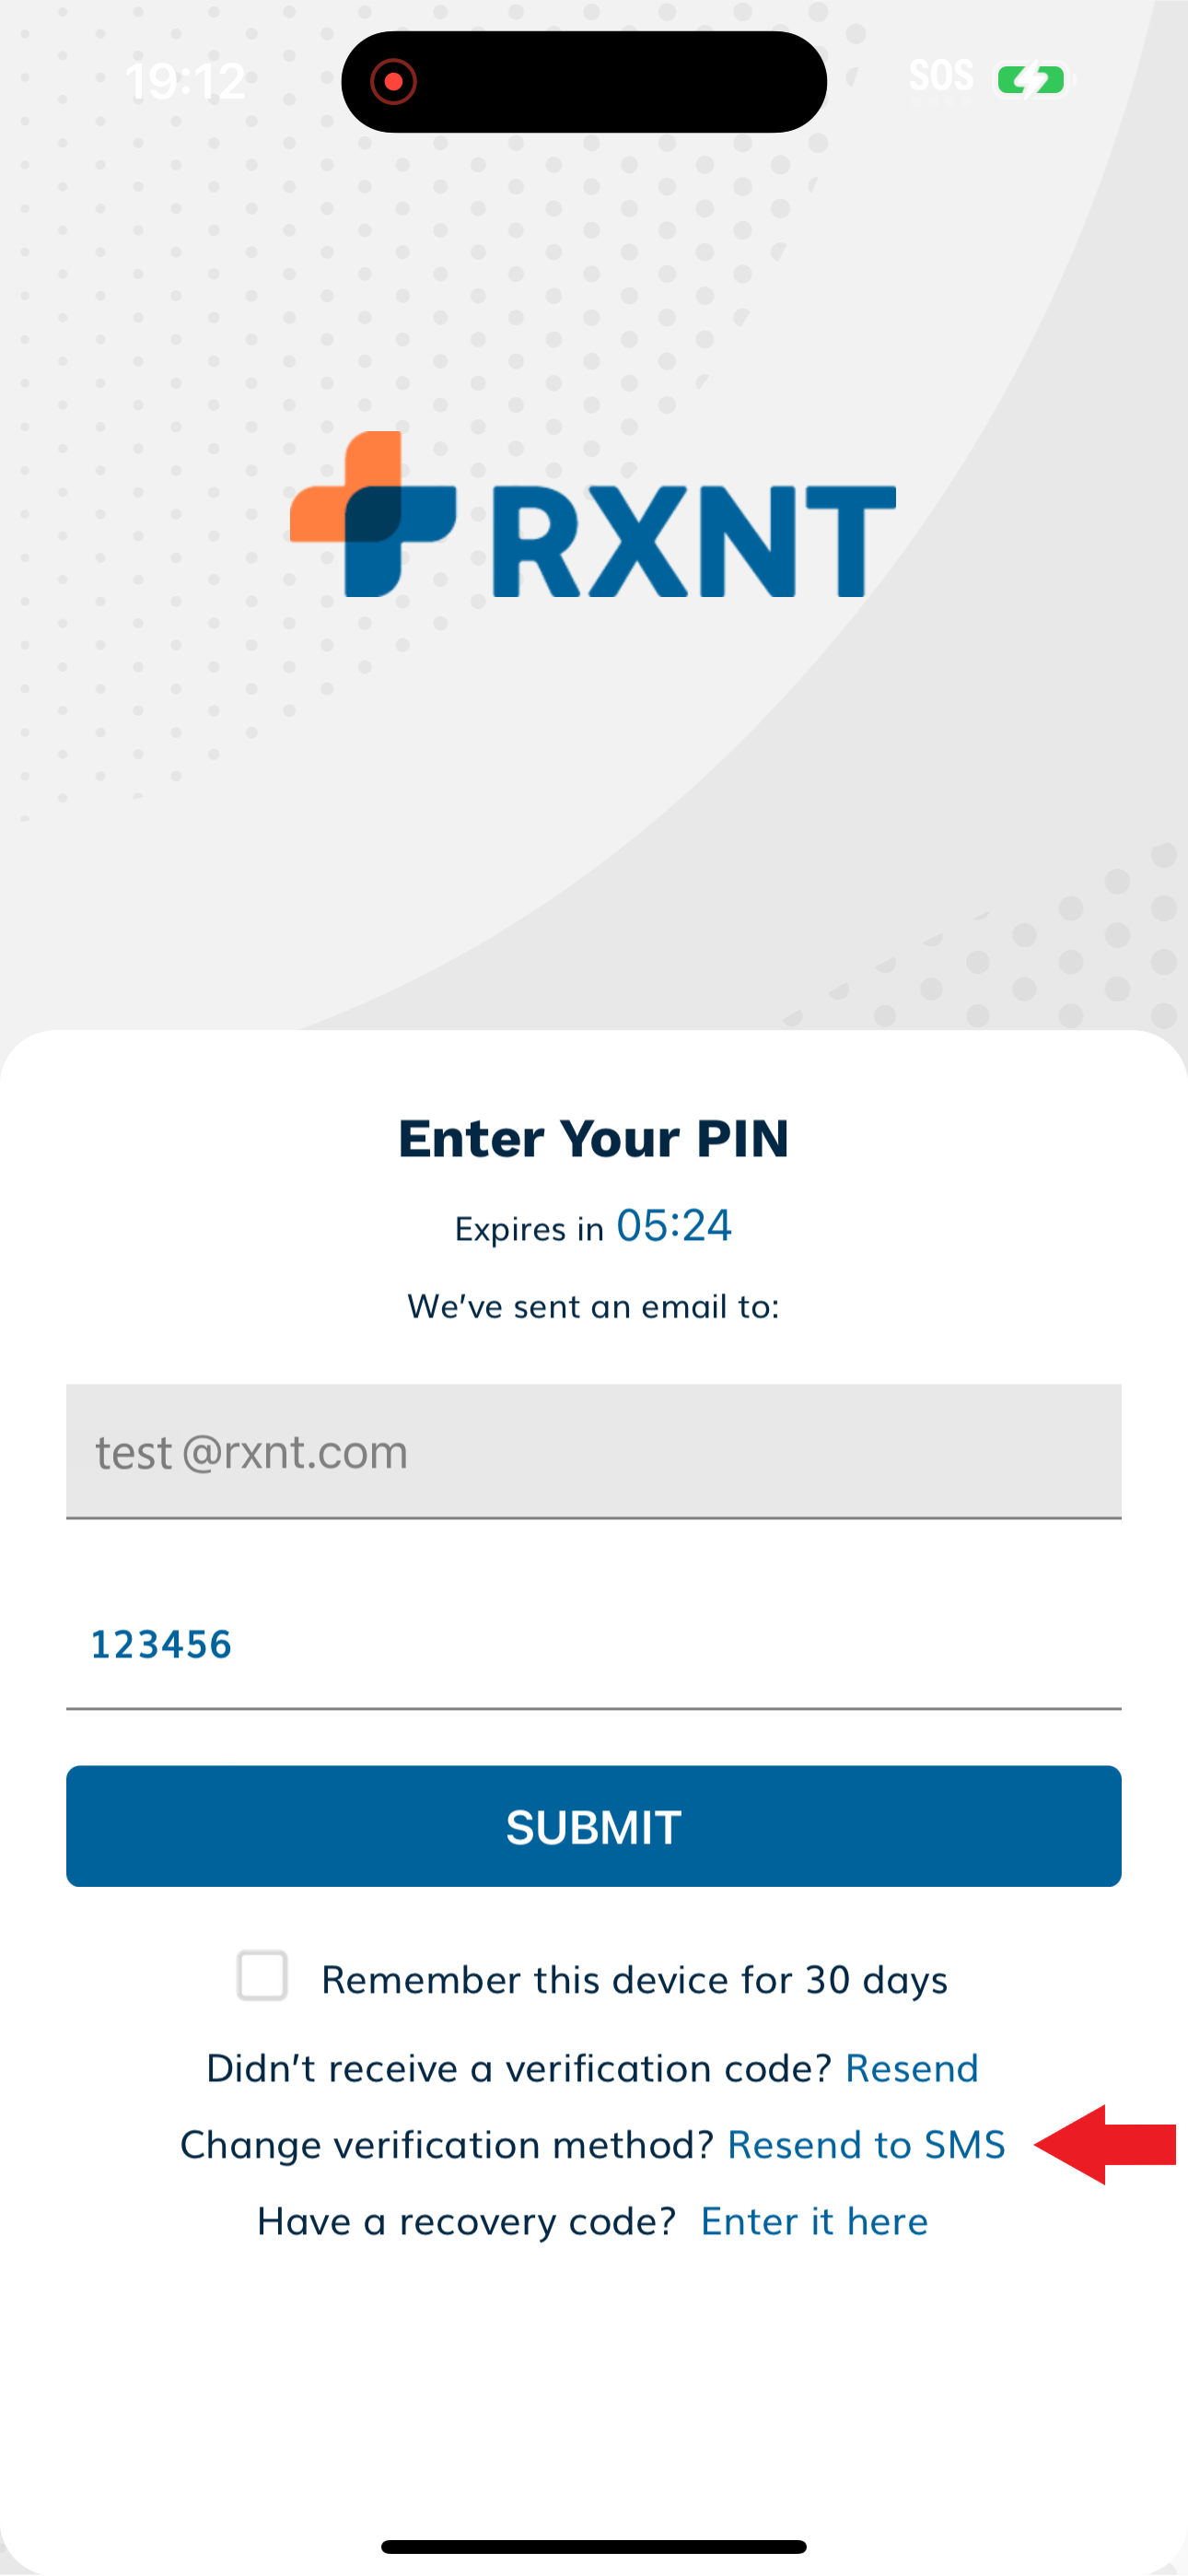Image resolution: width=1188 pixels, height=2576 pixels.
Task: Choose Resend to SMS link
Action: pos(866,2144)
